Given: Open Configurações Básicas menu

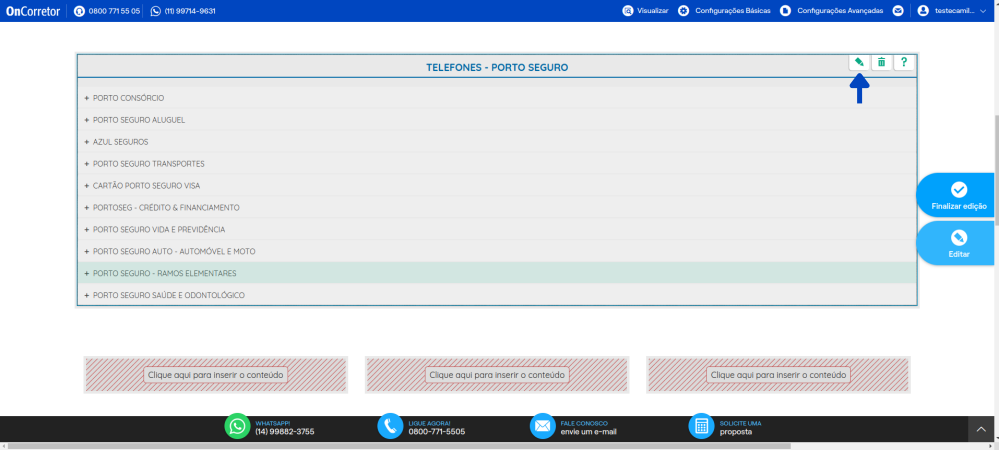Looking at the screenshot, I should pyautogui.click(x=733, y=11).
